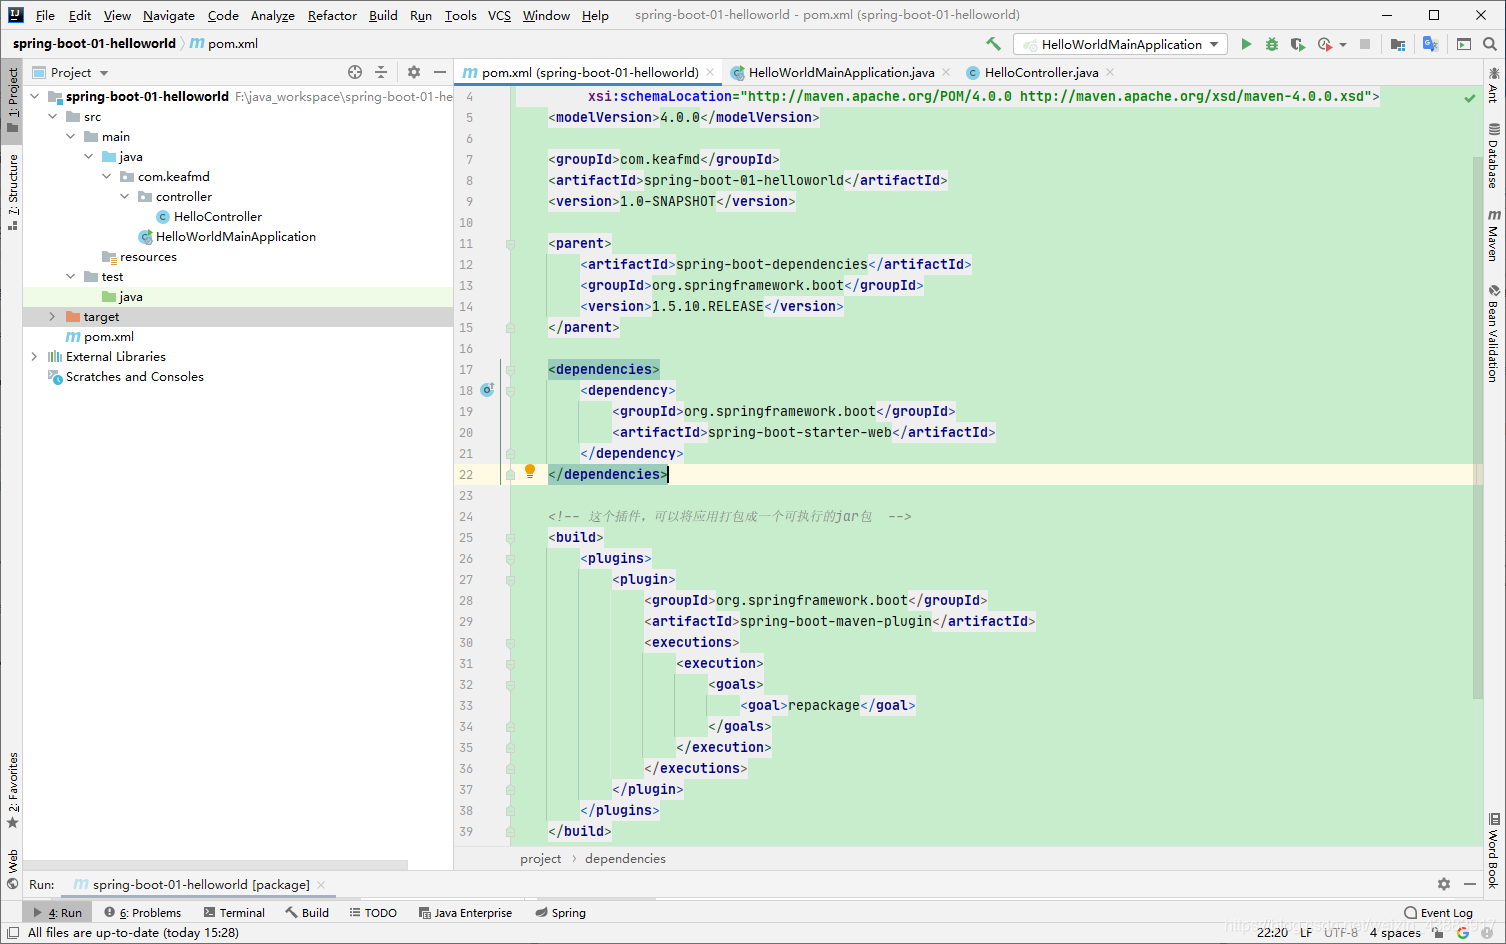The image size is (1506, 944).
Task: Switch to the HelloController.java editor tab
Action: coord(1040,72)
